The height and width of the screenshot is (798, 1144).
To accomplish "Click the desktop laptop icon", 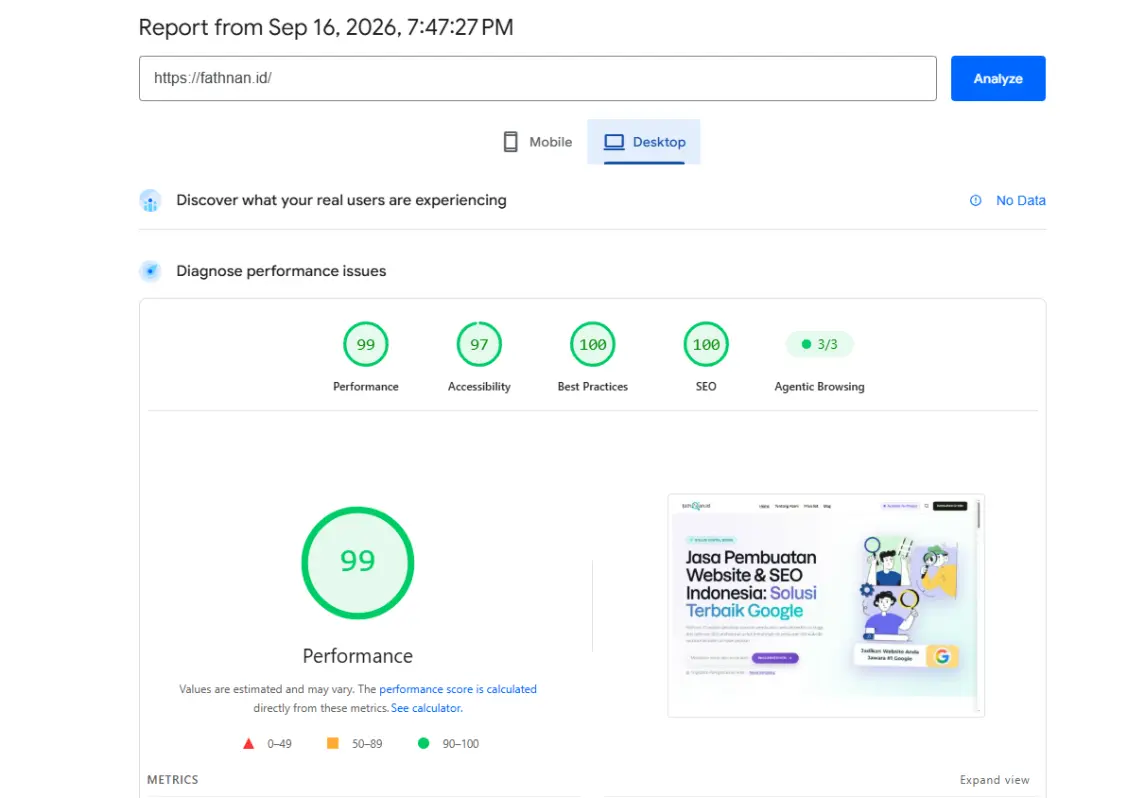I will click(614, 142).
